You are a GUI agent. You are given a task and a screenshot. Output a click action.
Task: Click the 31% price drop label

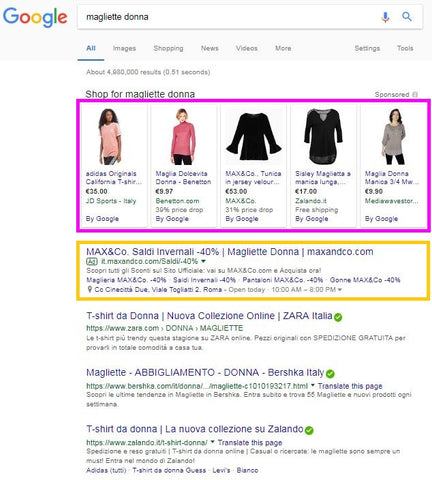pos(249,210)
